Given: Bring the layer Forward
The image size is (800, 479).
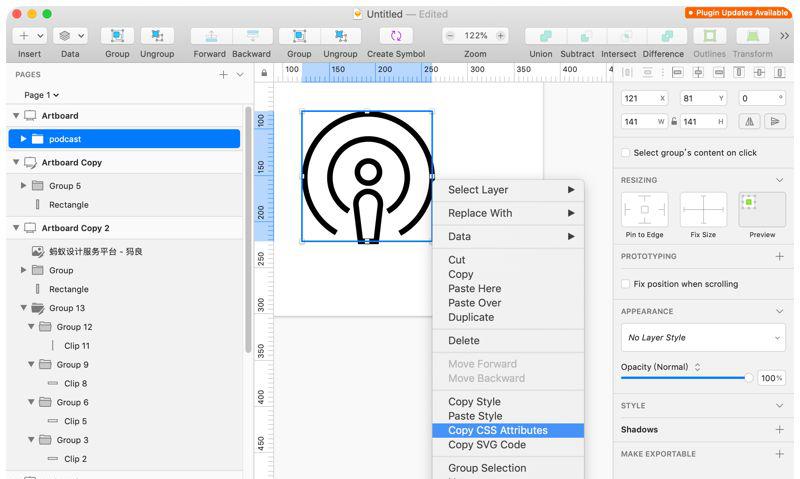Looking at the screenshot, I should [211, 36].
